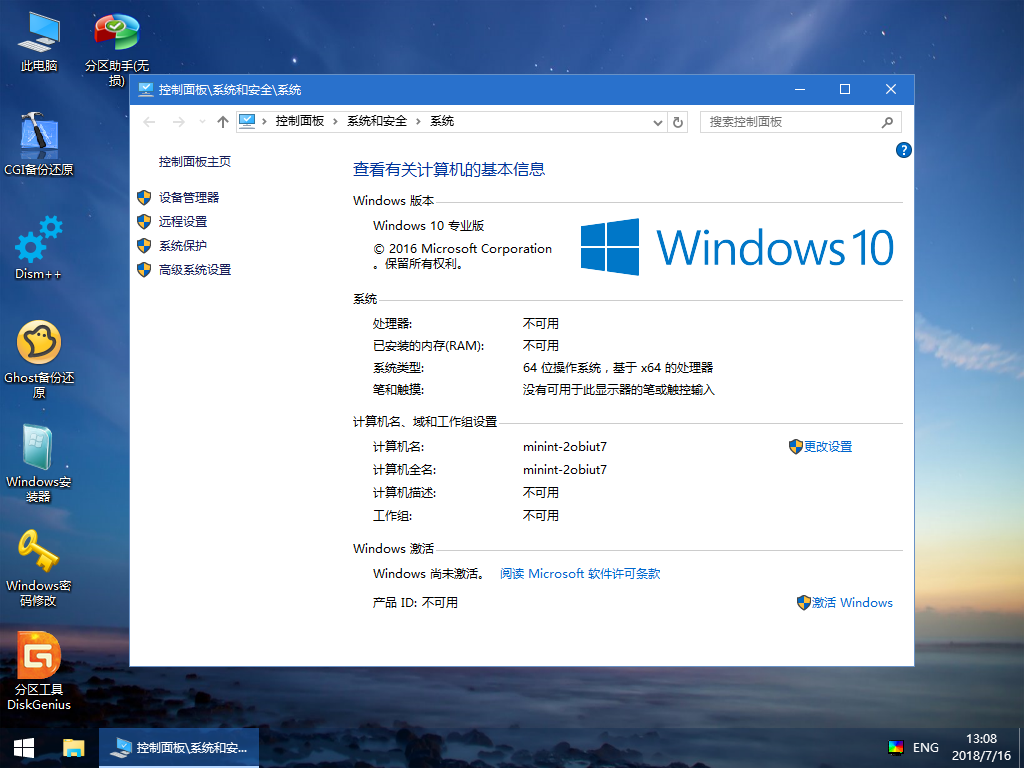Viewport: 1024px width, 768px height.
Task: Open 高级系统设置 link
Action: (195, 270)
